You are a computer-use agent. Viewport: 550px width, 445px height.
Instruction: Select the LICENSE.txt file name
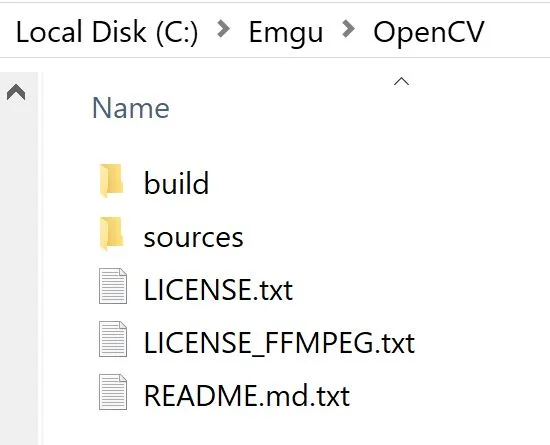(x=218, y=290)
